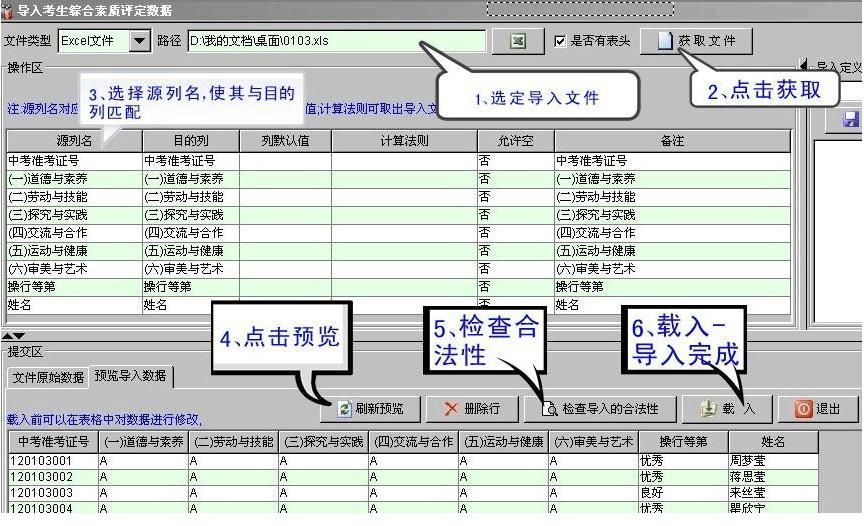Collapse panel using the up/down splitter arrows
The height and width of the screenshot is (526, 864).
(13, 335)
